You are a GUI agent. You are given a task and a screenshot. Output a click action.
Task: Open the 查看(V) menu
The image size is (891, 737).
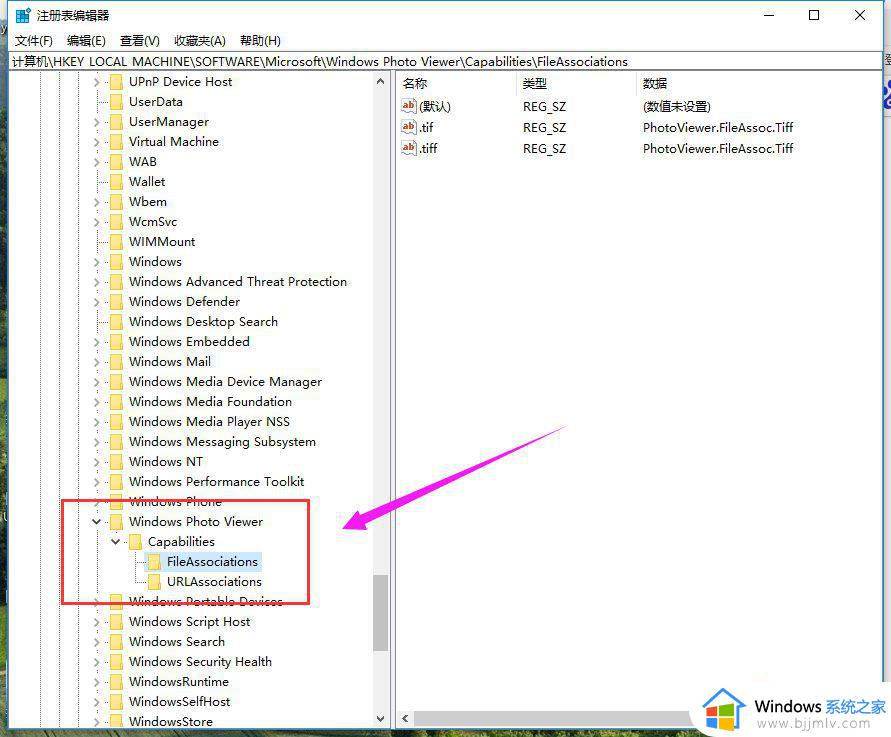click(x=139, y=41)
